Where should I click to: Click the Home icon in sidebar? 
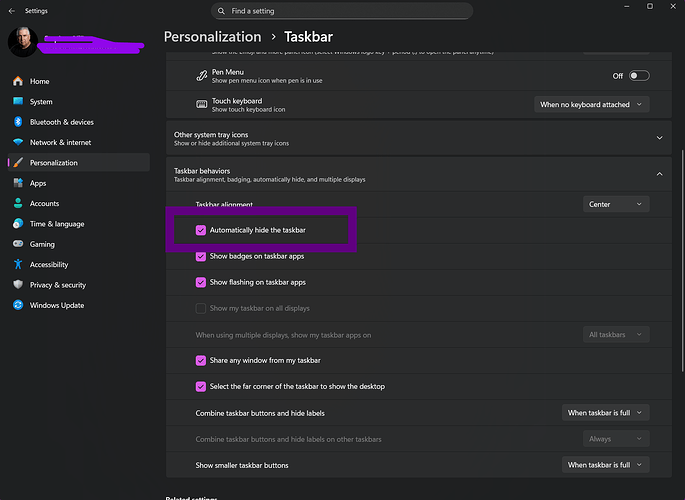coord(18,81)
